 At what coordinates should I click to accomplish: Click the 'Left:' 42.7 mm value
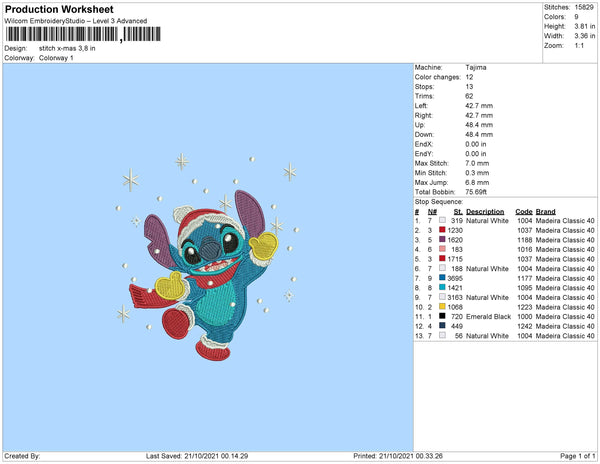[479, 106]
